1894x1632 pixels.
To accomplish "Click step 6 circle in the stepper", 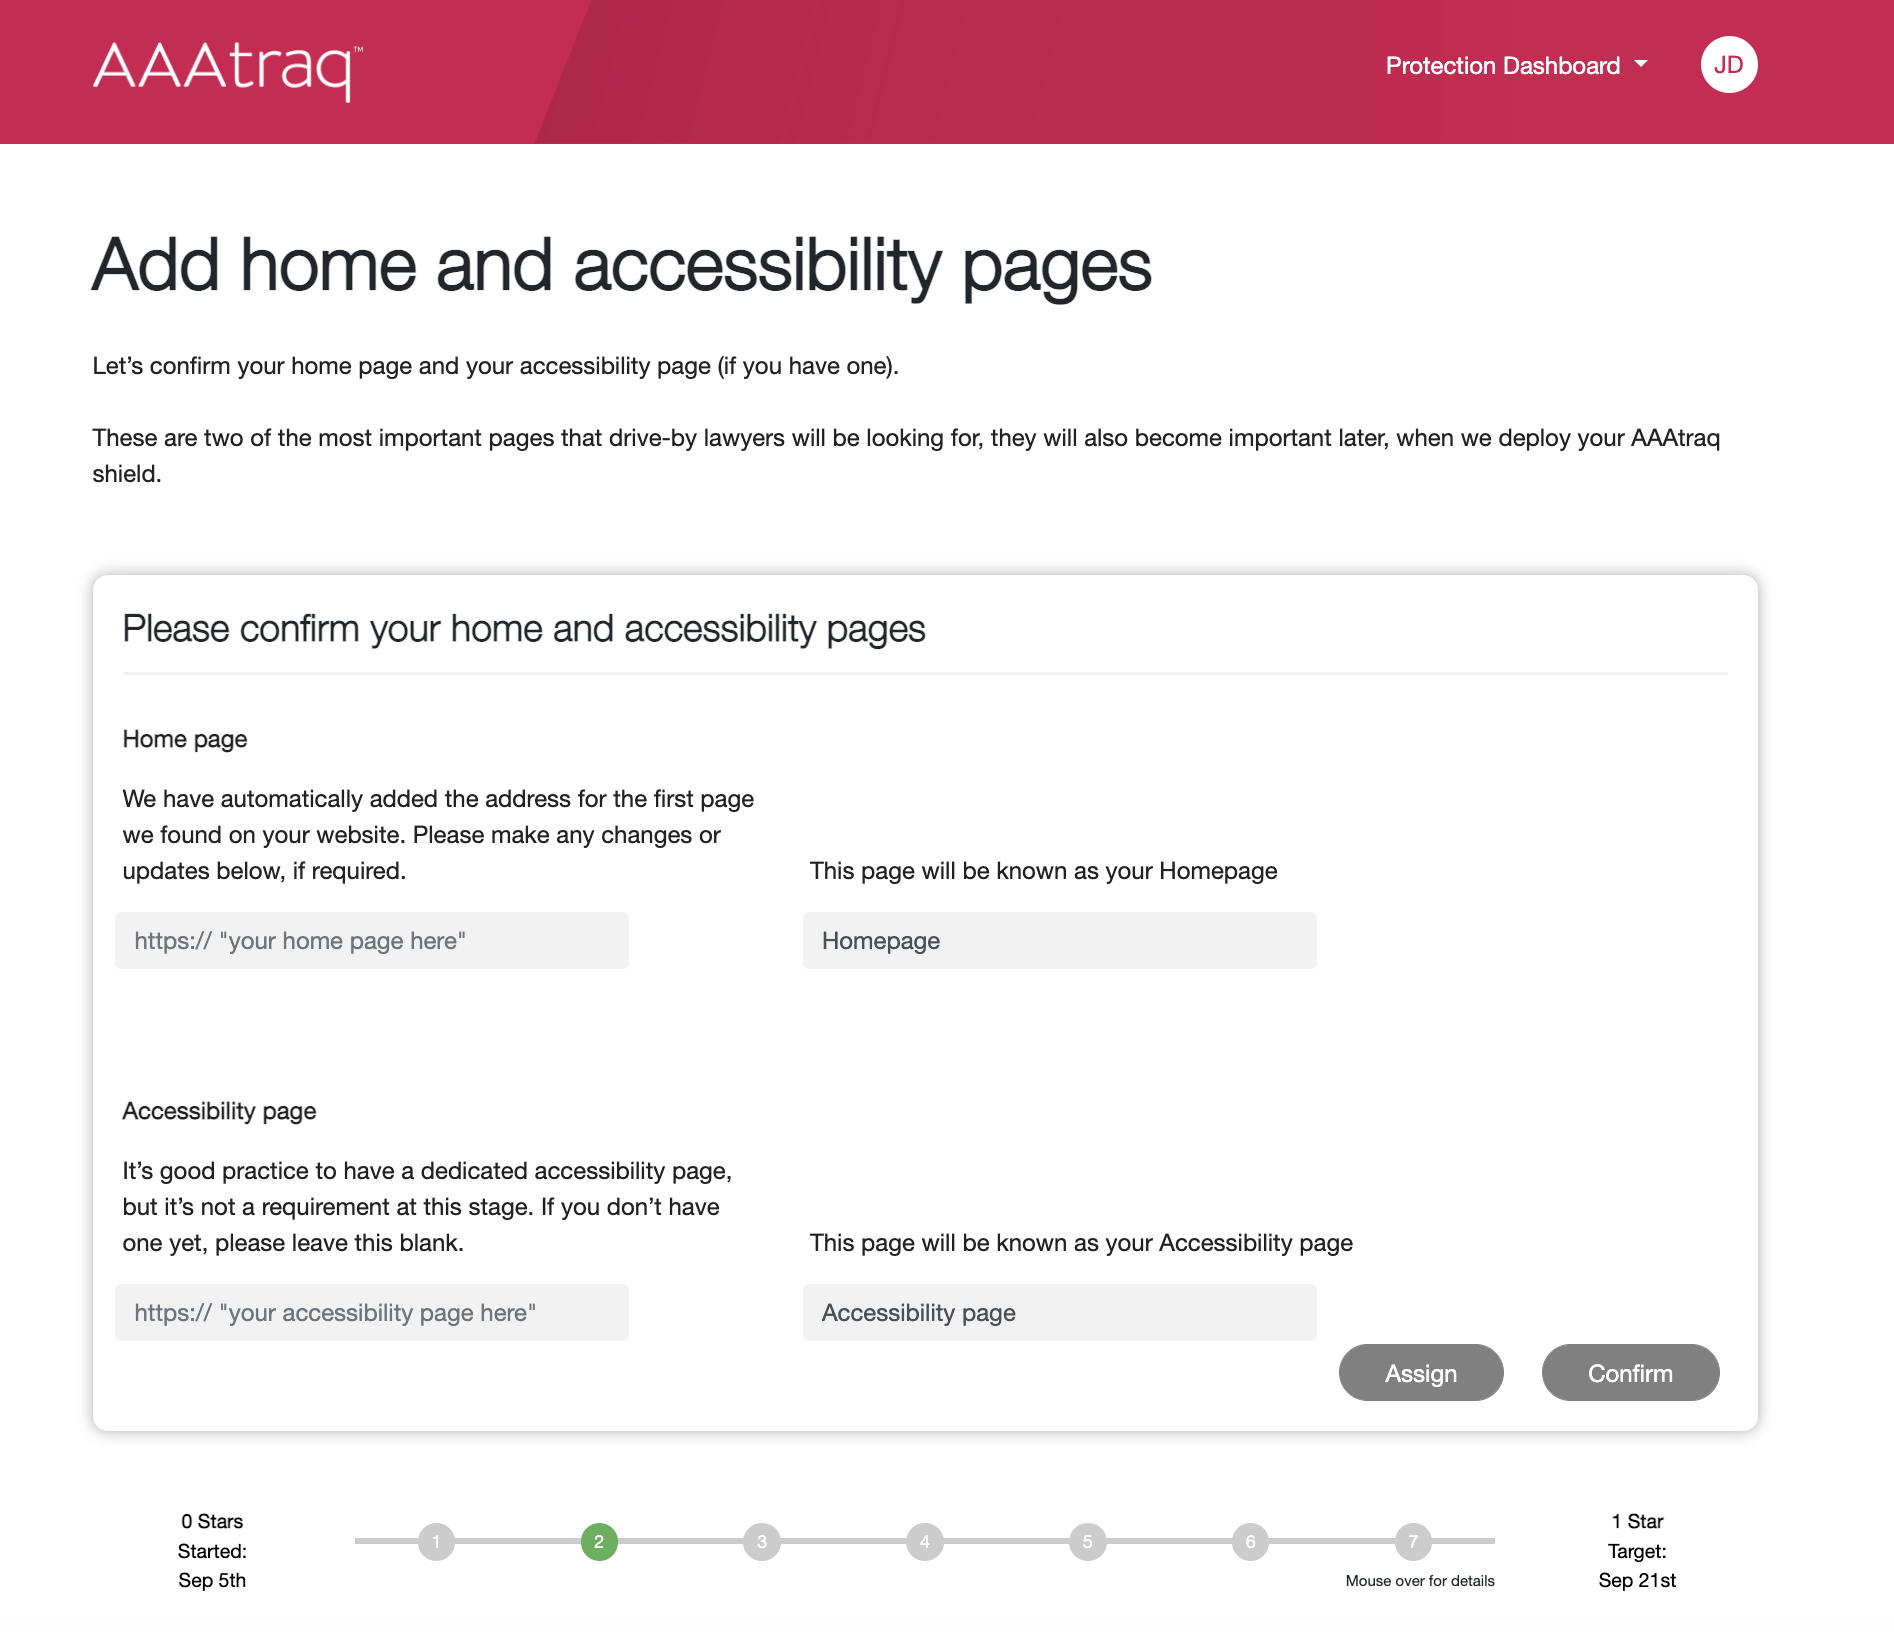I will click(1250, 1542).
